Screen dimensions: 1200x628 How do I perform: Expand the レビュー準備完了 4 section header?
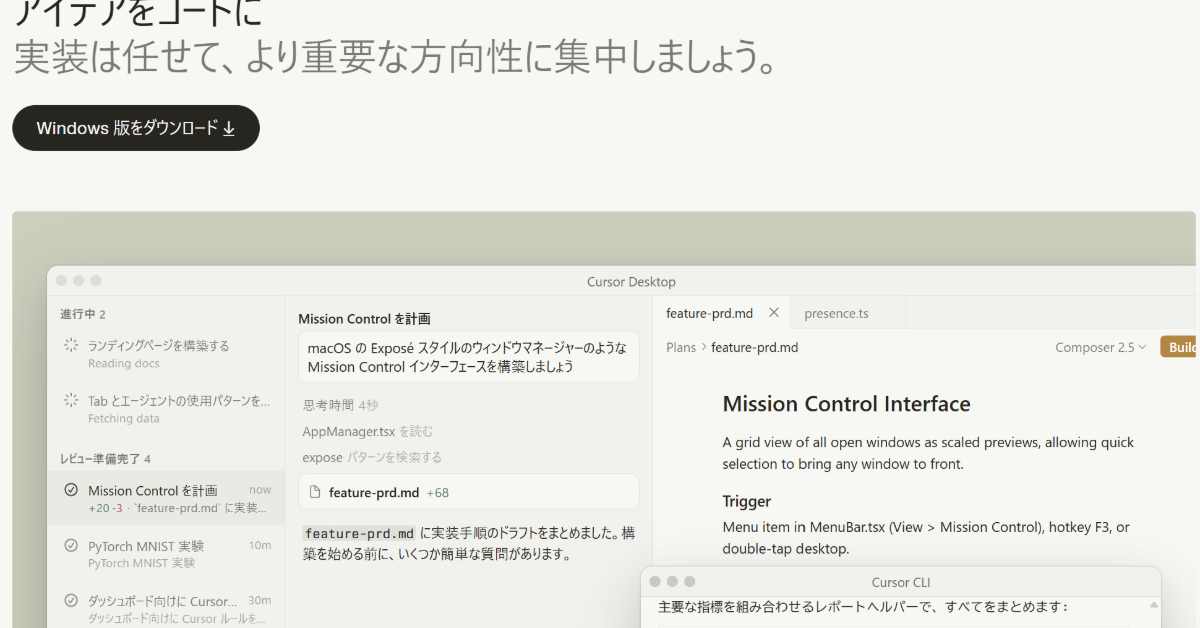click(x=106, y=459)
